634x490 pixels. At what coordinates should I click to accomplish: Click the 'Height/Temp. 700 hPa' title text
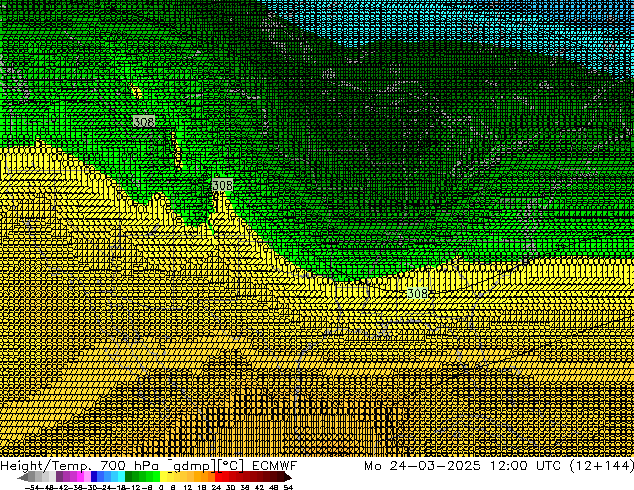[x=79, y=466]
